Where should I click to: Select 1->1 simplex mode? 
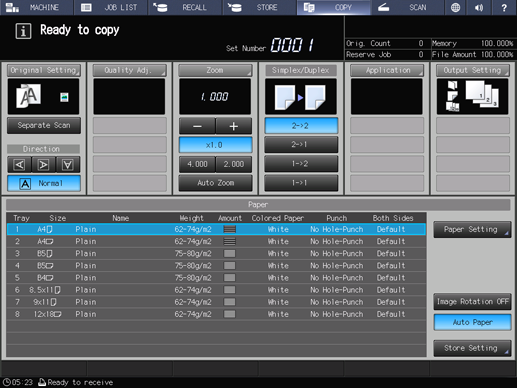pos(301,183)
